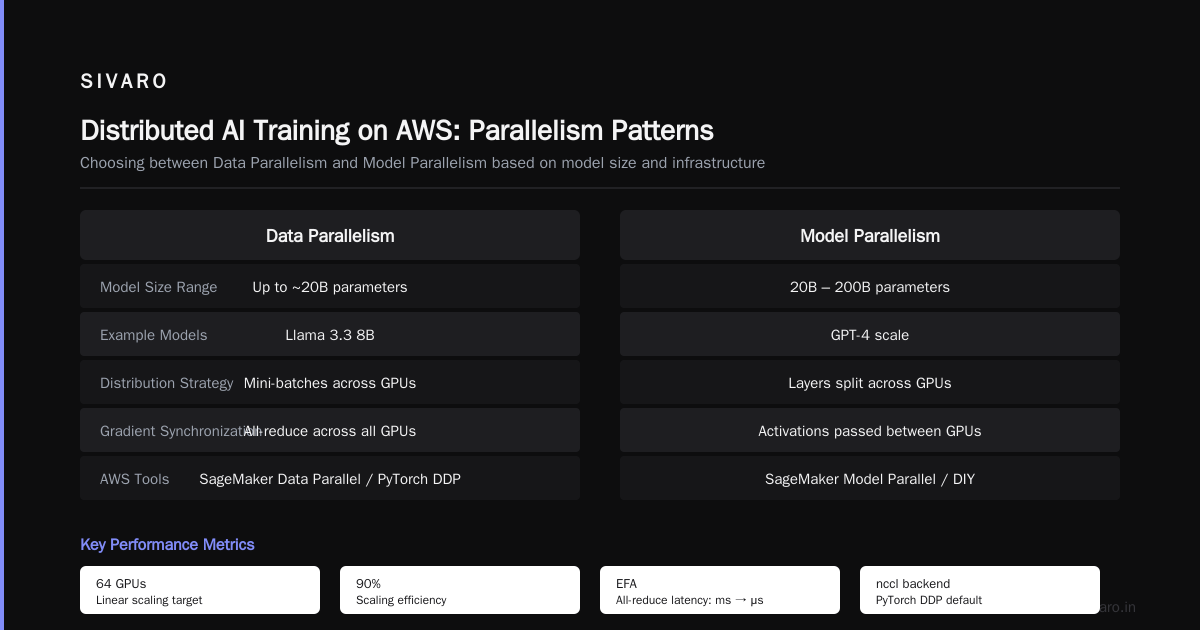Select 'Llama 3.3 8B' cell
Screen dimensions: 1200x630
tap(330, 335)
